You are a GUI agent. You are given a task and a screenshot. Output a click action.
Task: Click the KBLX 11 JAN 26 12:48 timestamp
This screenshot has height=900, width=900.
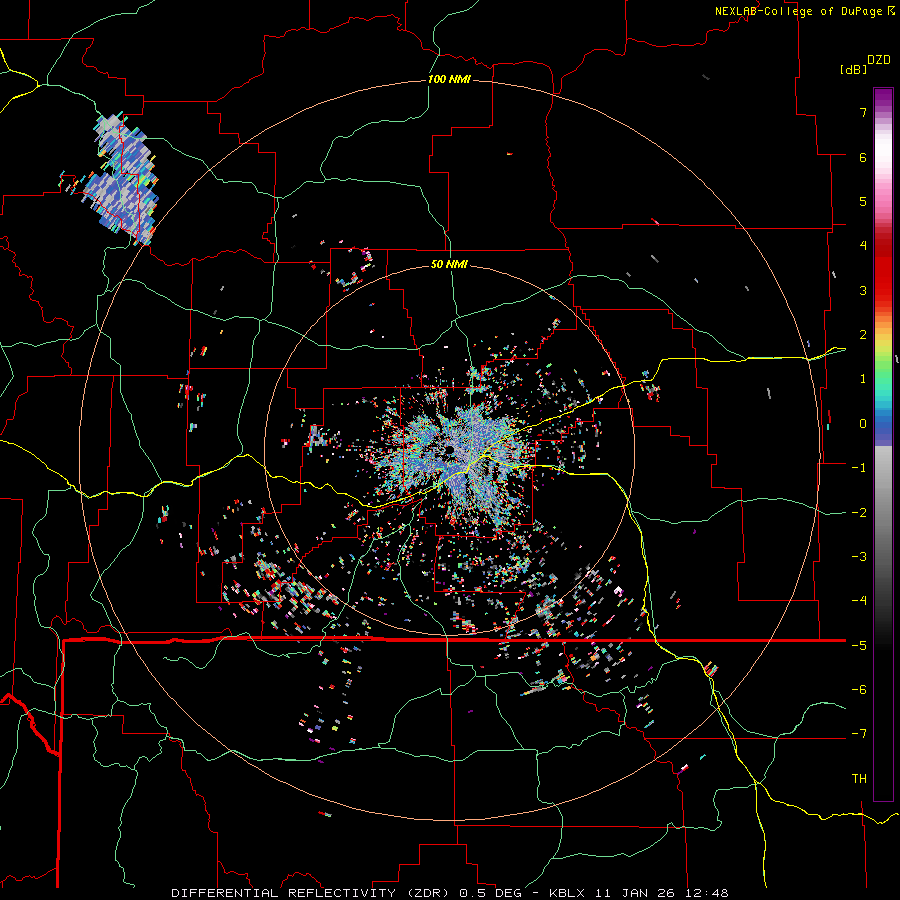click(x=639, y=893)
